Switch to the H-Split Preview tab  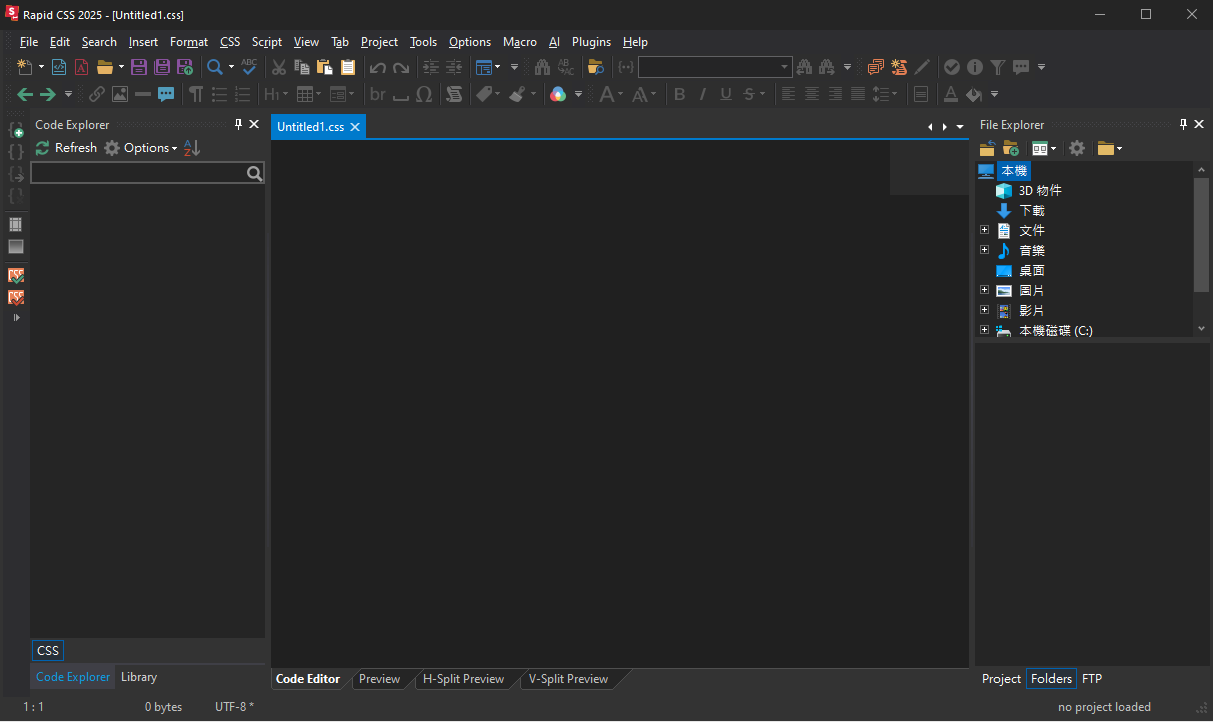[463, 679]
